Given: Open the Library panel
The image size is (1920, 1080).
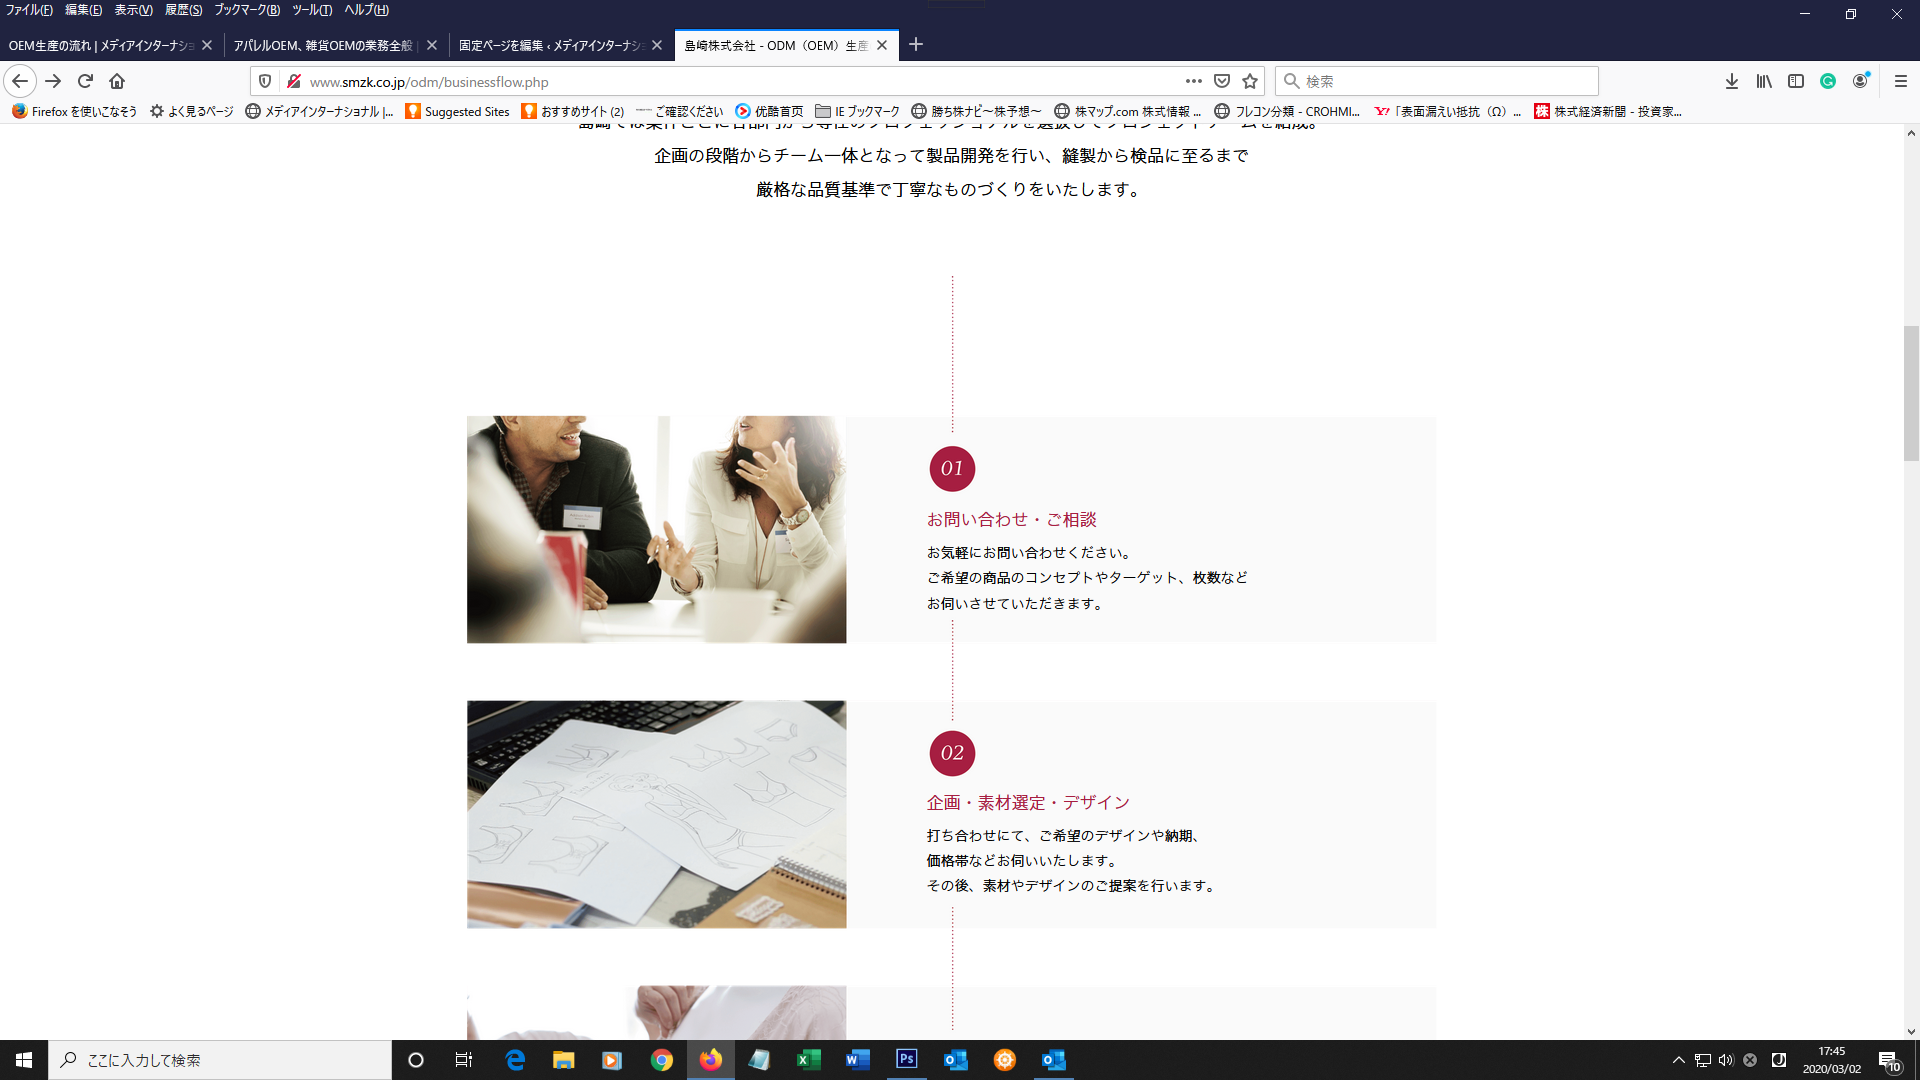Looking at the screenshot, I should tap(1764, 81).
